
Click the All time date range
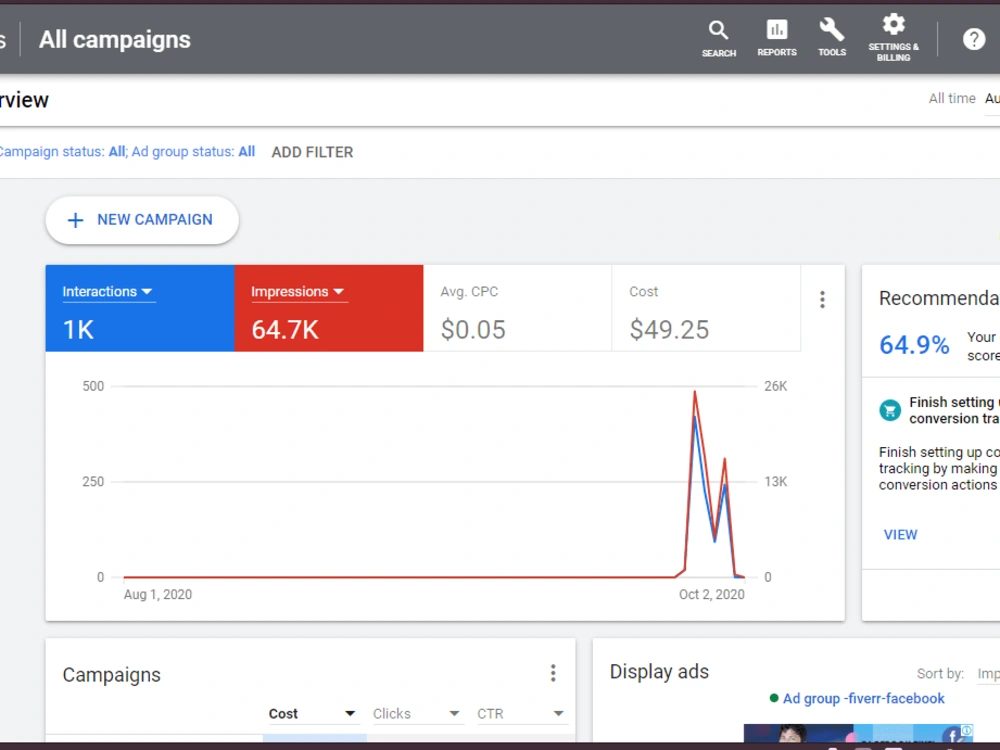click(x=952, y=99)
